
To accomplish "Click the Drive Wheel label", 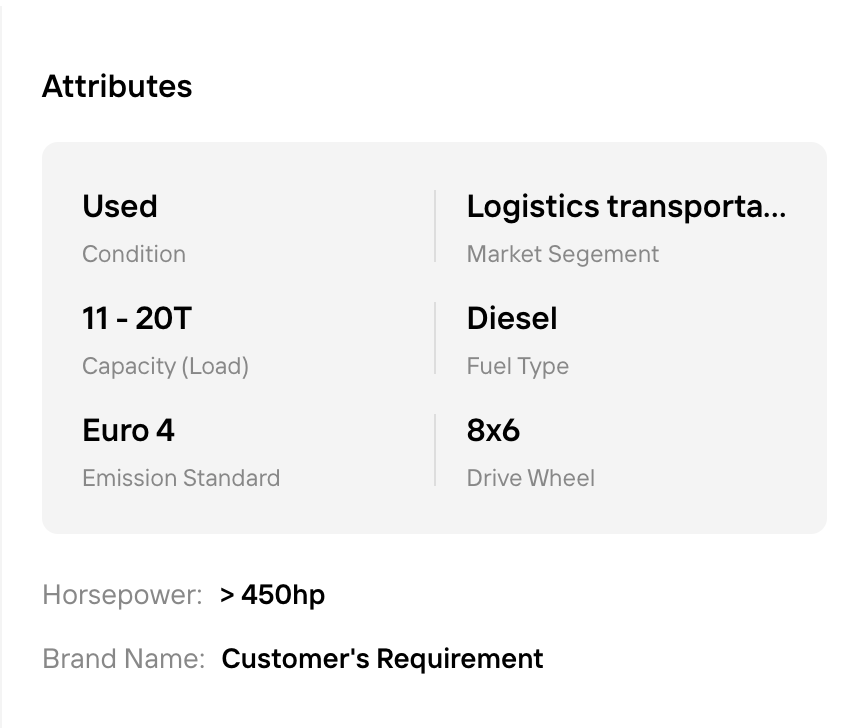I will (531, 478).
